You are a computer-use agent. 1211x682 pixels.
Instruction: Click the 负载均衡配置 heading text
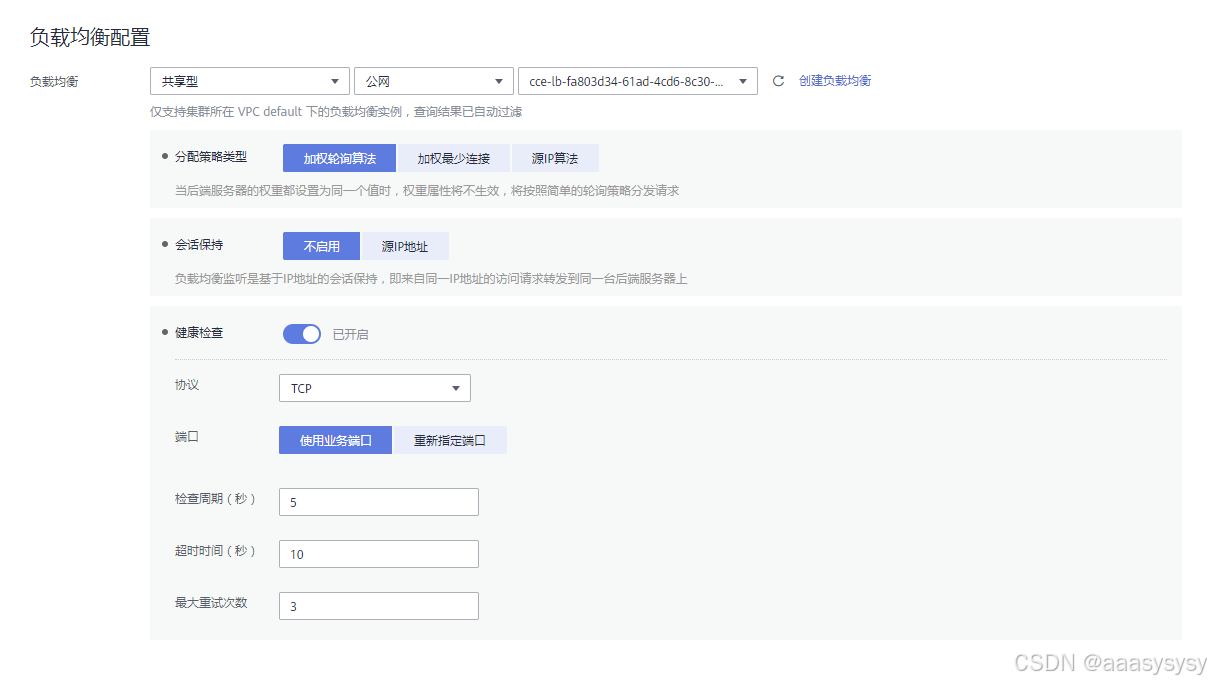point(90,38)
